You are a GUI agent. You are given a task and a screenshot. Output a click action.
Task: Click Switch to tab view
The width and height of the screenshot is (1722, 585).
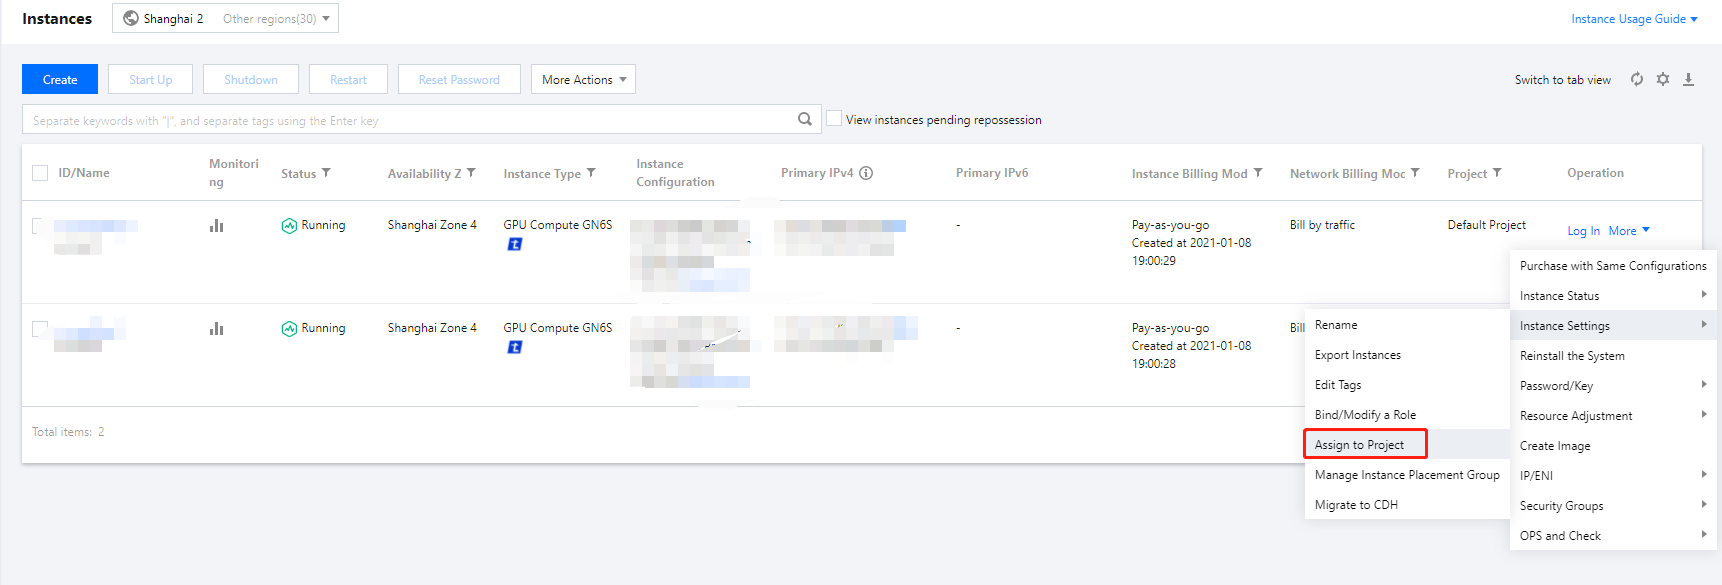1562,80
